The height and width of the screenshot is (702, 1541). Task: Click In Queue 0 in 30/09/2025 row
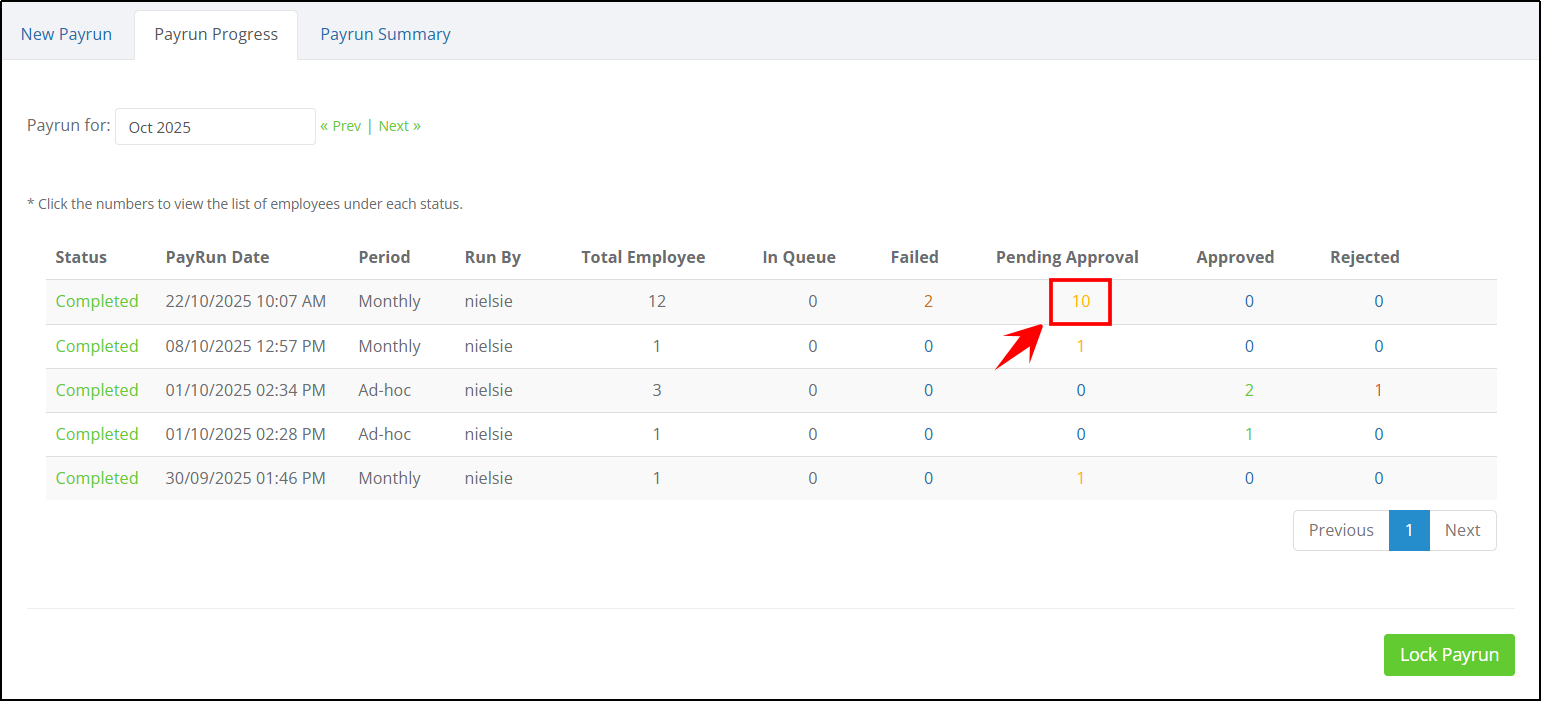813,478
